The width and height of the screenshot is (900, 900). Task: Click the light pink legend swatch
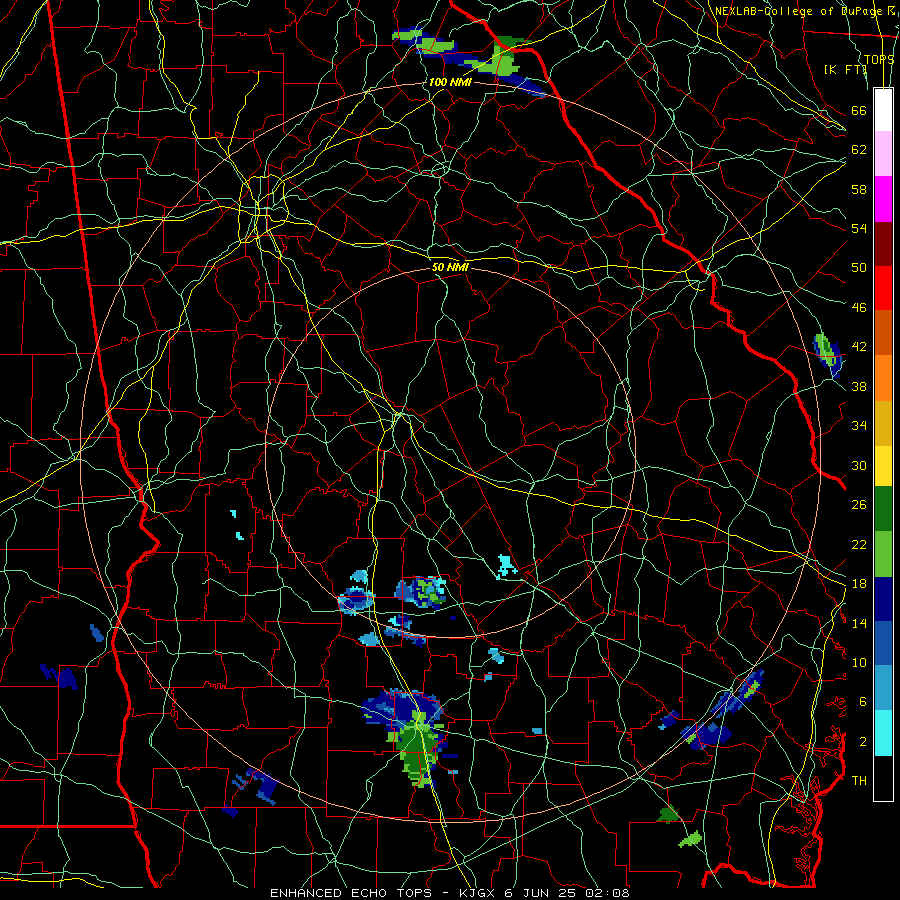(x=883, y=154)
